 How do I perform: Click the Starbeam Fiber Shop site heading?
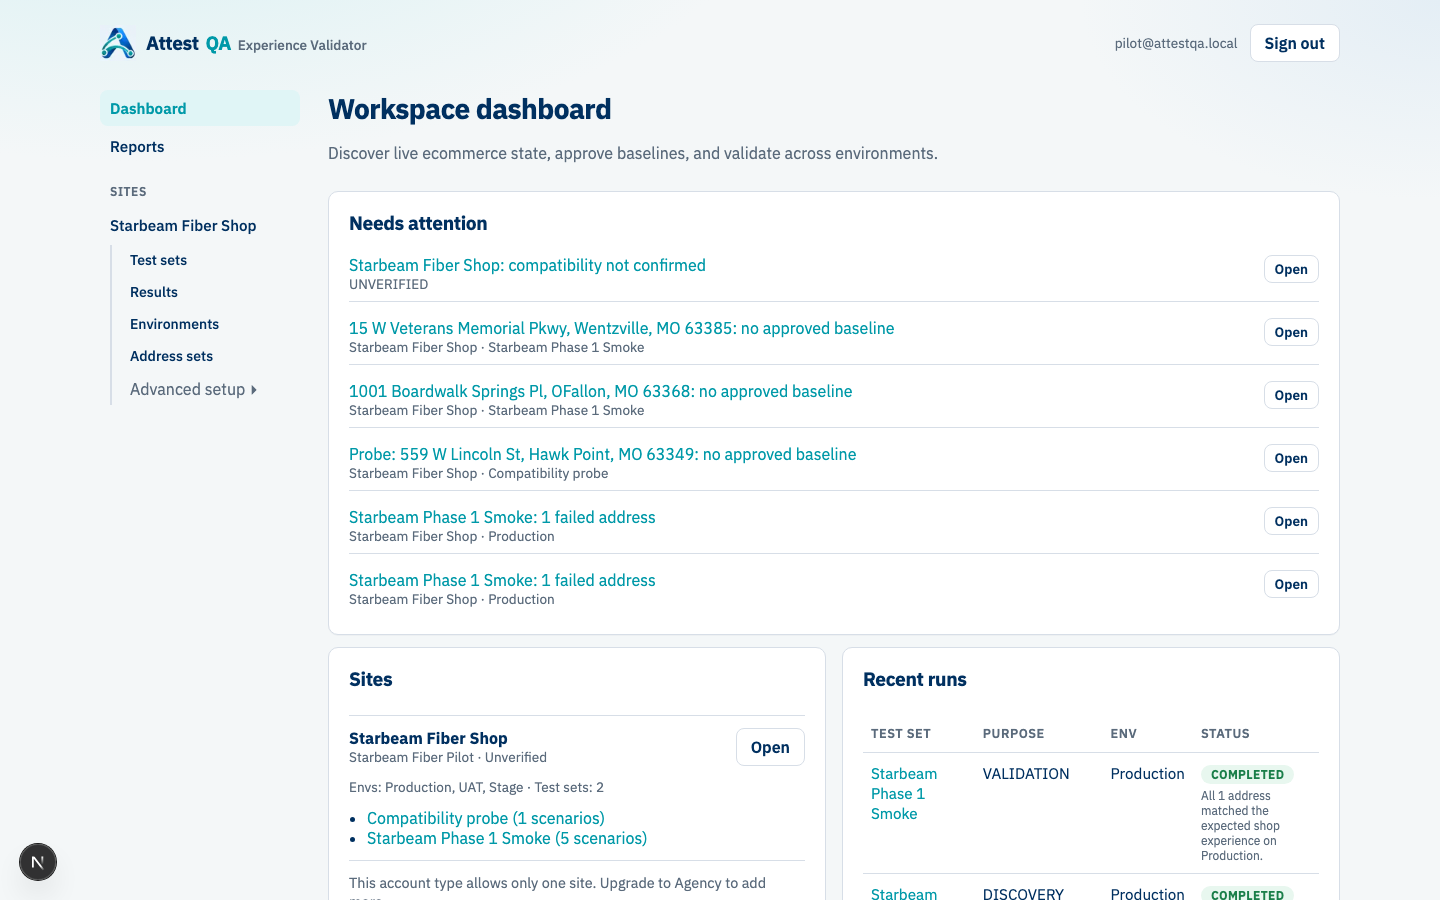[x=428, y=738]
